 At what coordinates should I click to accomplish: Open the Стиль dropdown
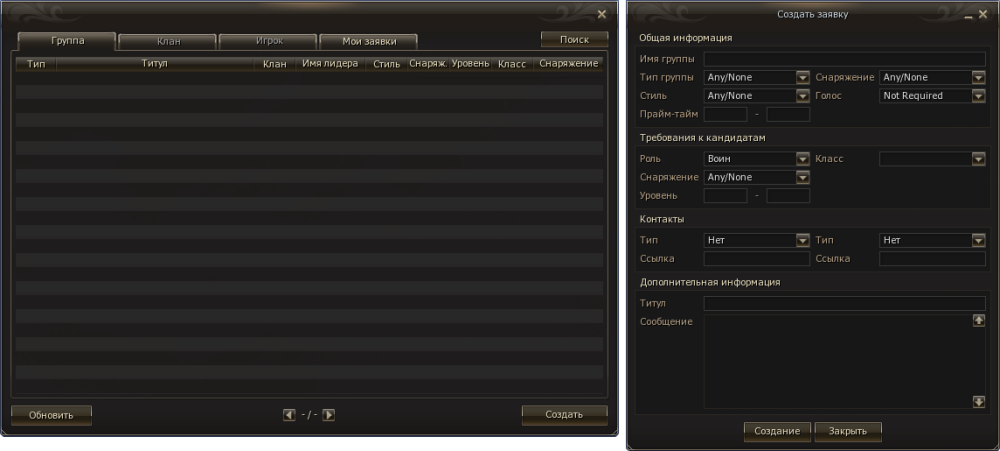[x=756, y=96]
